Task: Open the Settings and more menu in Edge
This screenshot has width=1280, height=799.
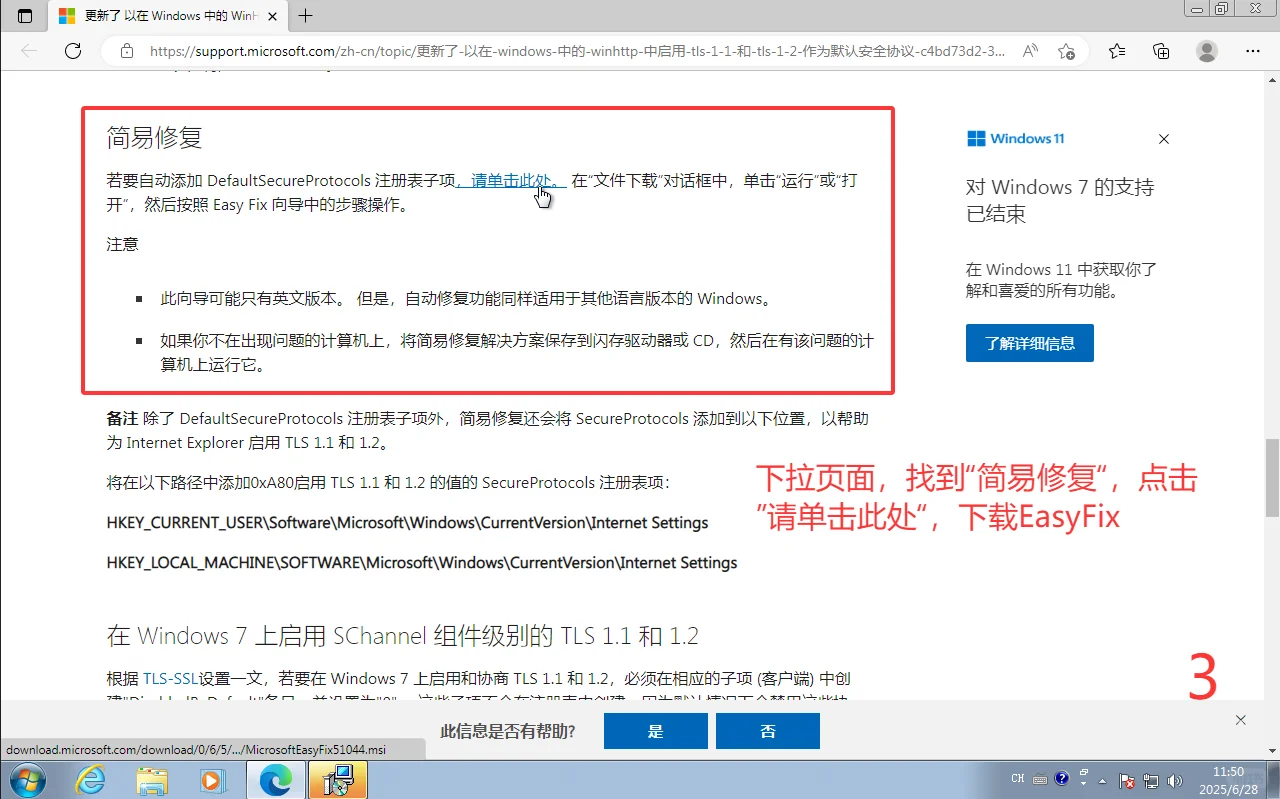Action: (1252, 50)
